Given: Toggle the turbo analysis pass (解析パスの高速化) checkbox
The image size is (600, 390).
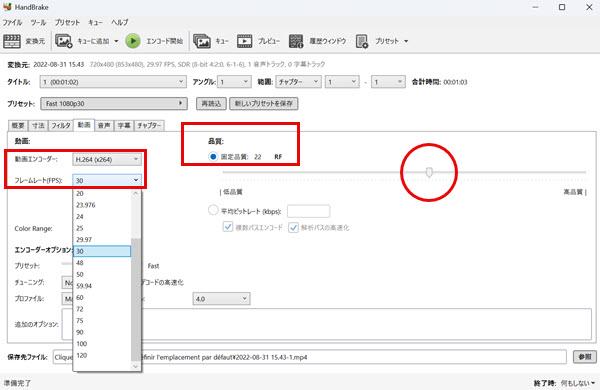Looking at the screenshot, I should tap(293, 227).
